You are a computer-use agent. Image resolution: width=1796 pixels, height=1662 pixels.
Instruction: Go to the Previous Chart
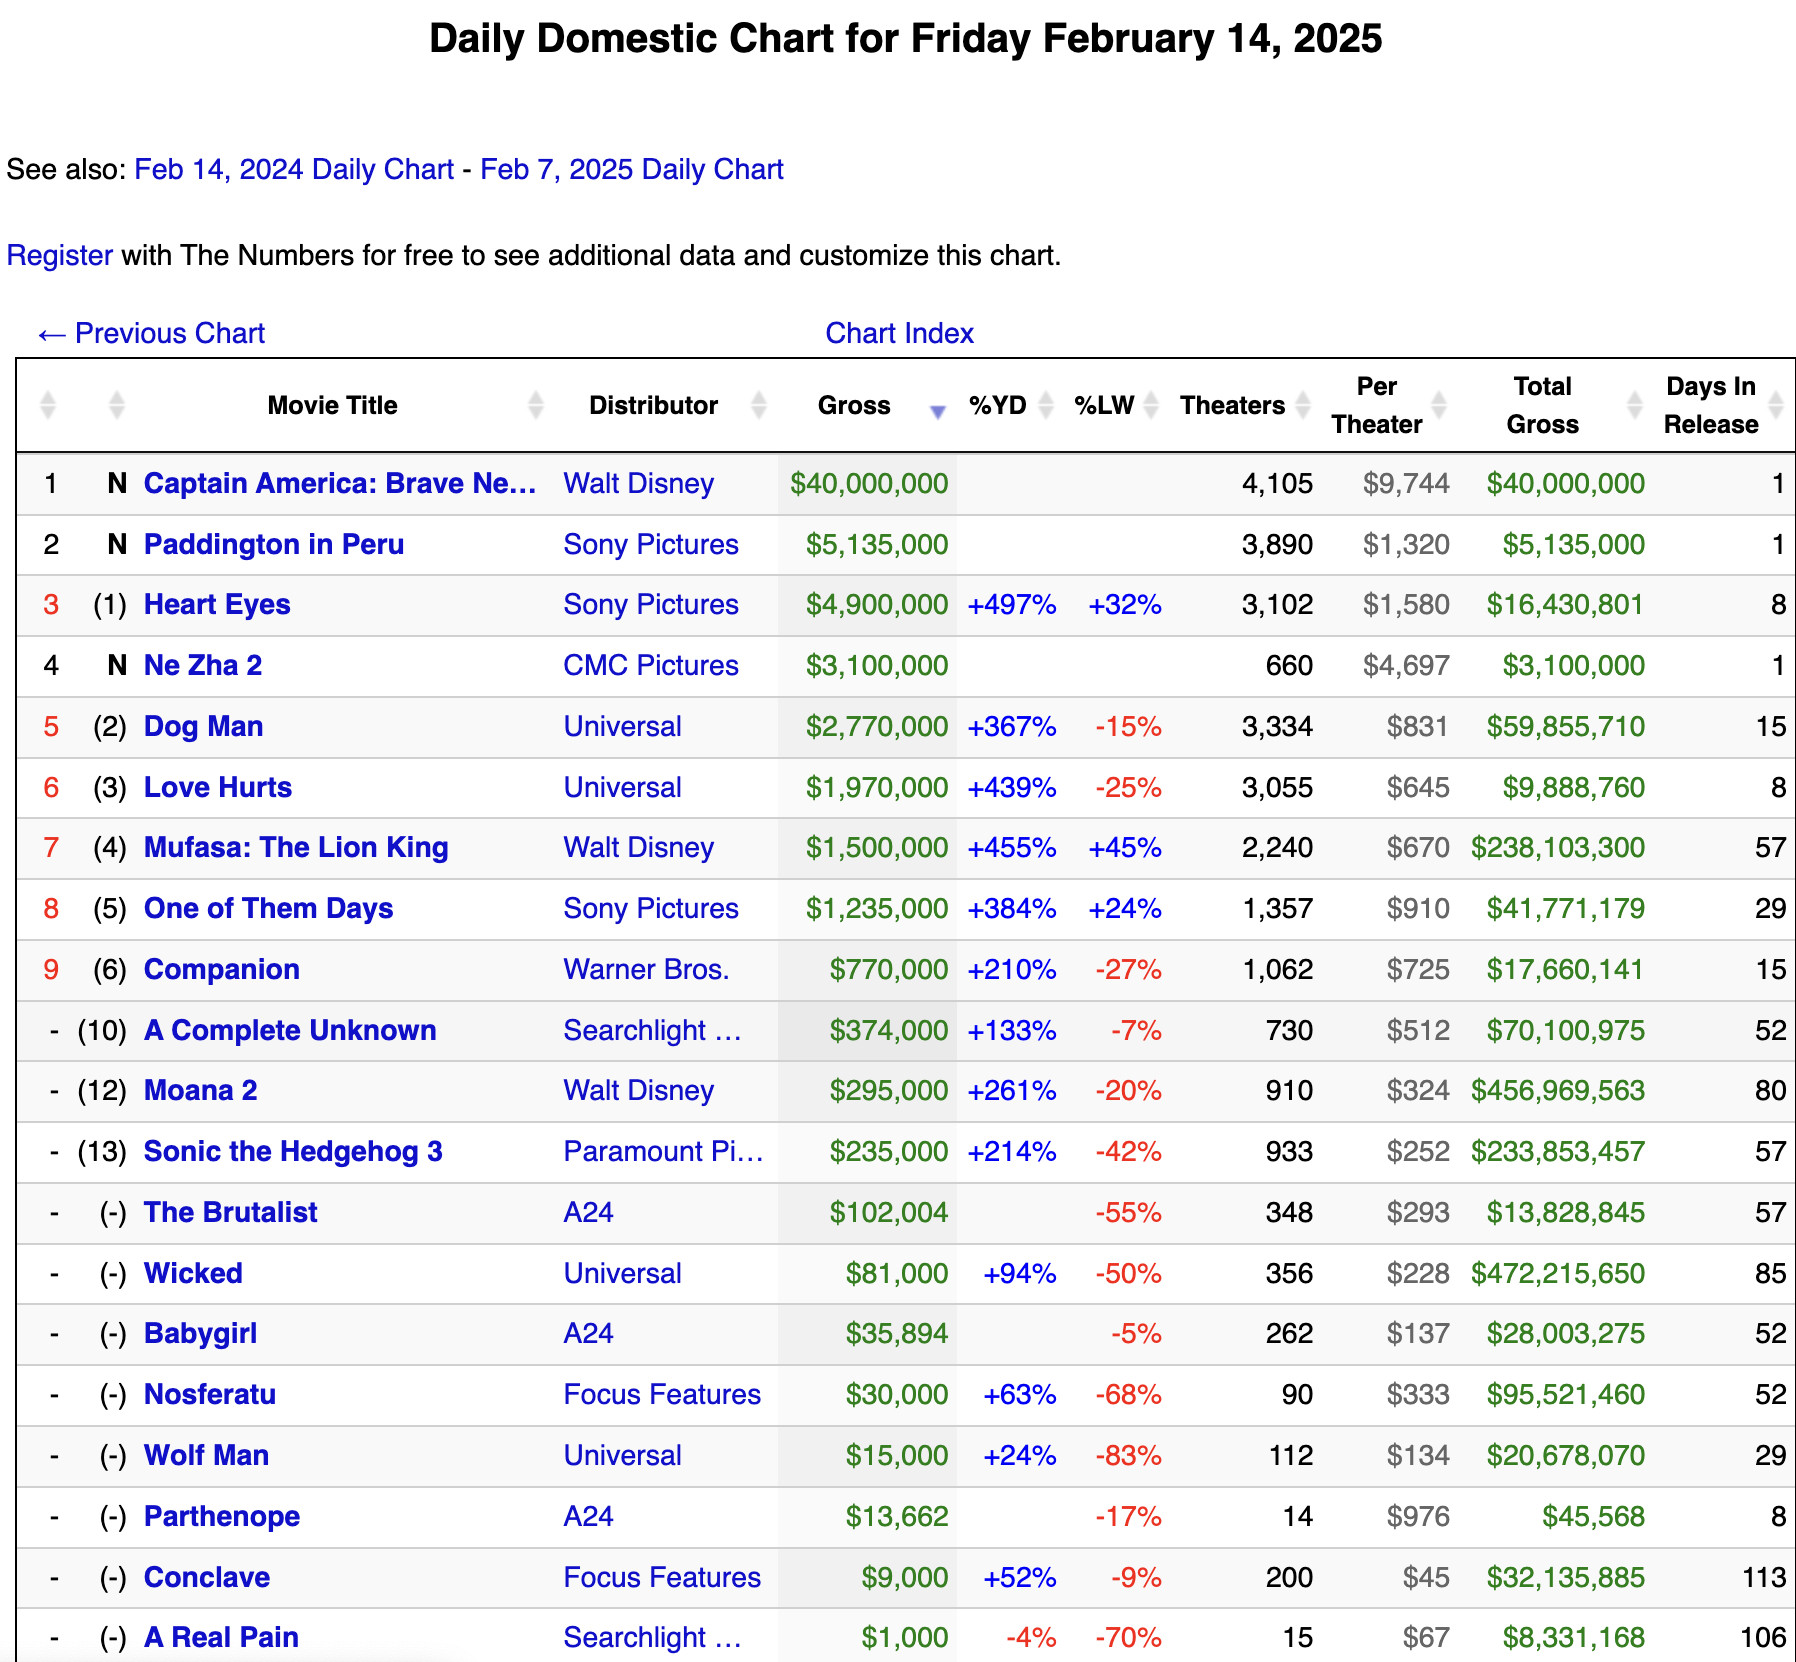(x=151, y=333)
